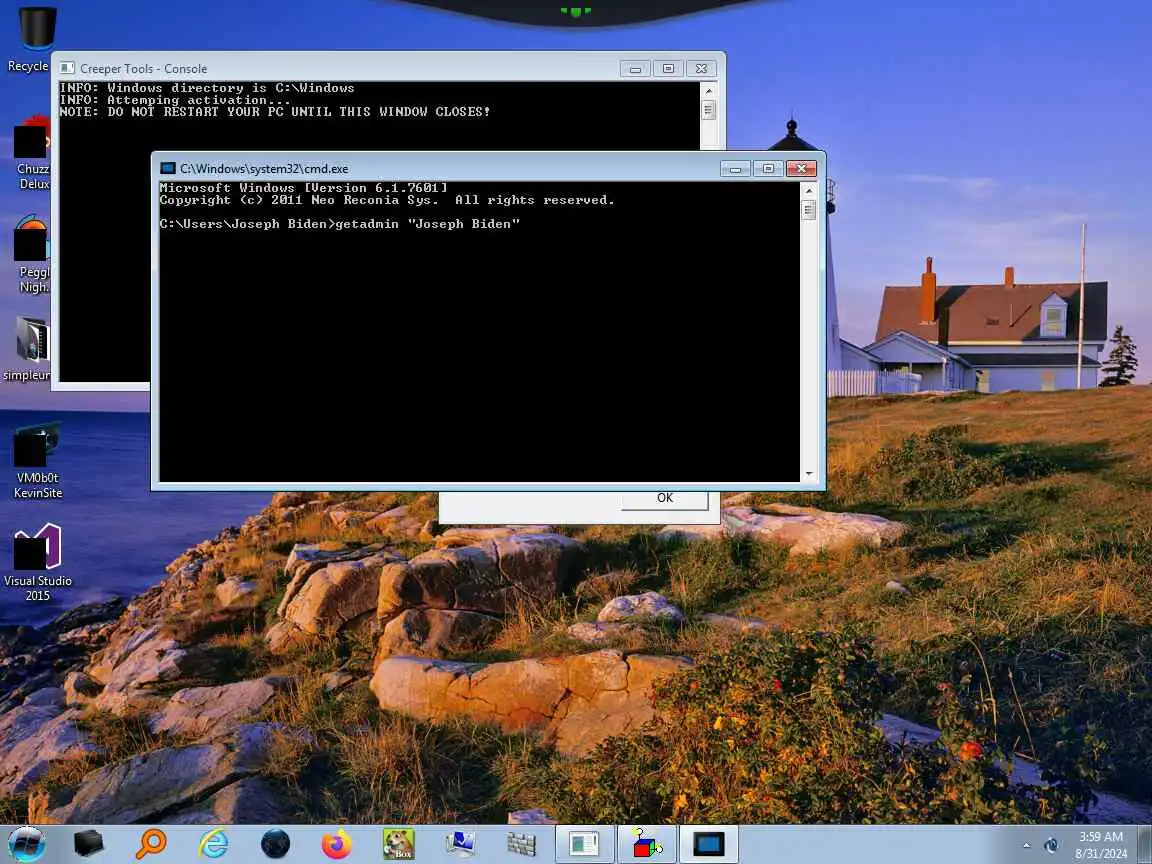
Task: Switch to the cmd.exe taskbar button
Action: (x=708, y=844)
